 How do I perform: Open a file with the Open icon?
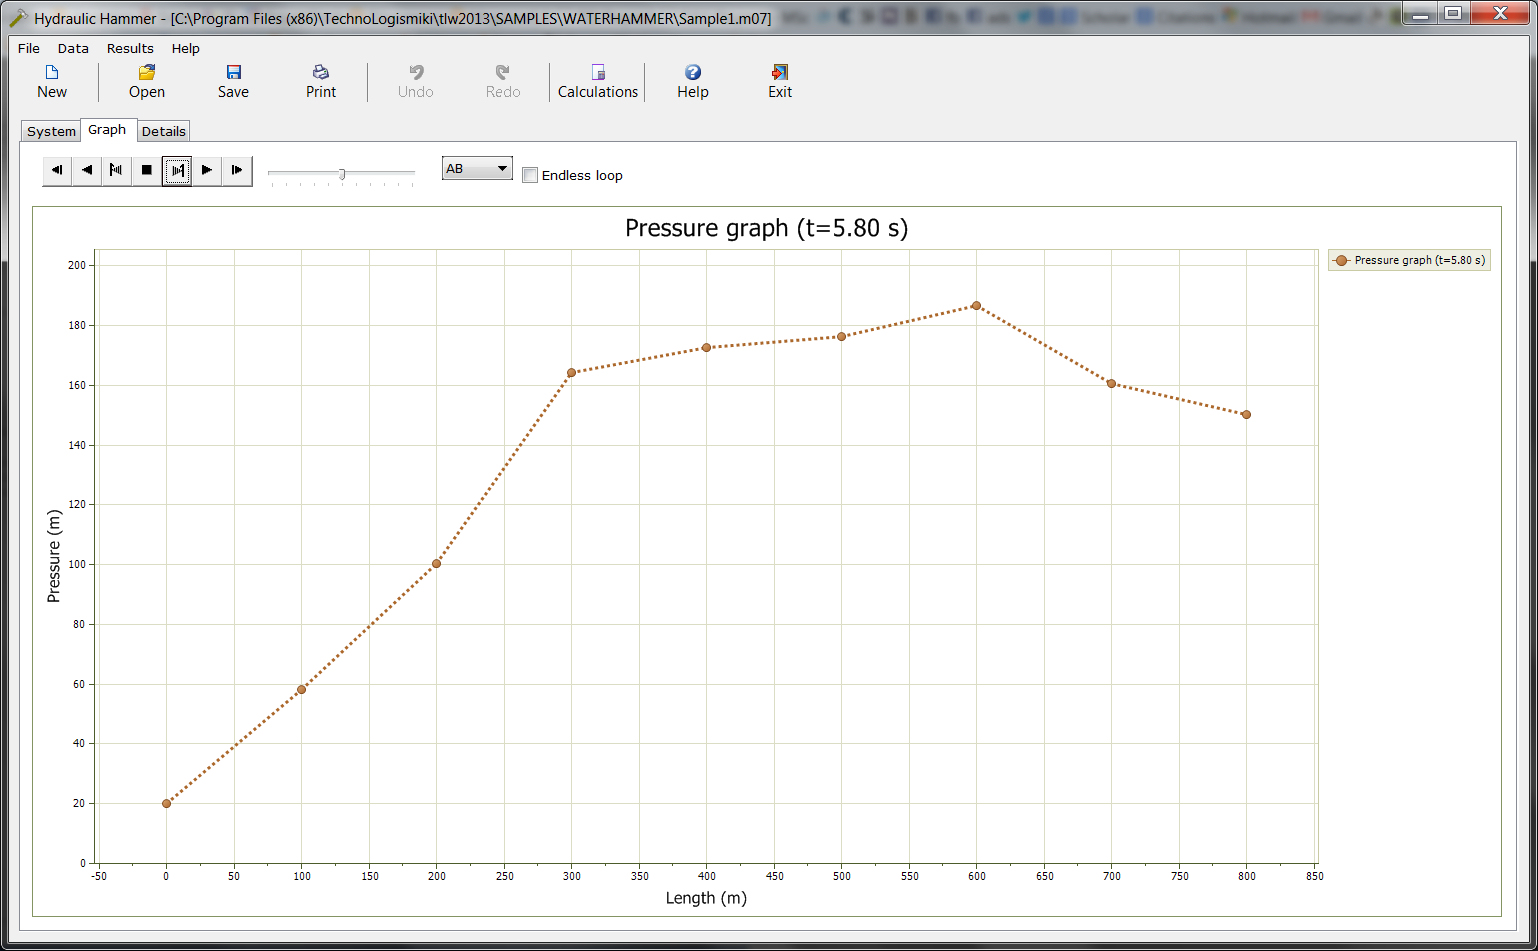[146, 81]
